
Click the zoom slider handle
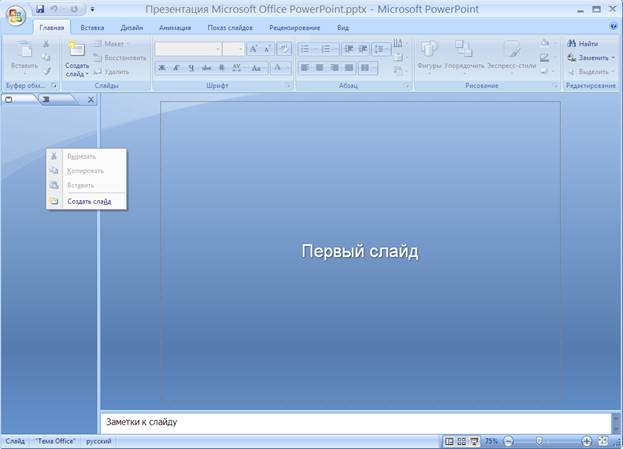(x=541, y=440)
